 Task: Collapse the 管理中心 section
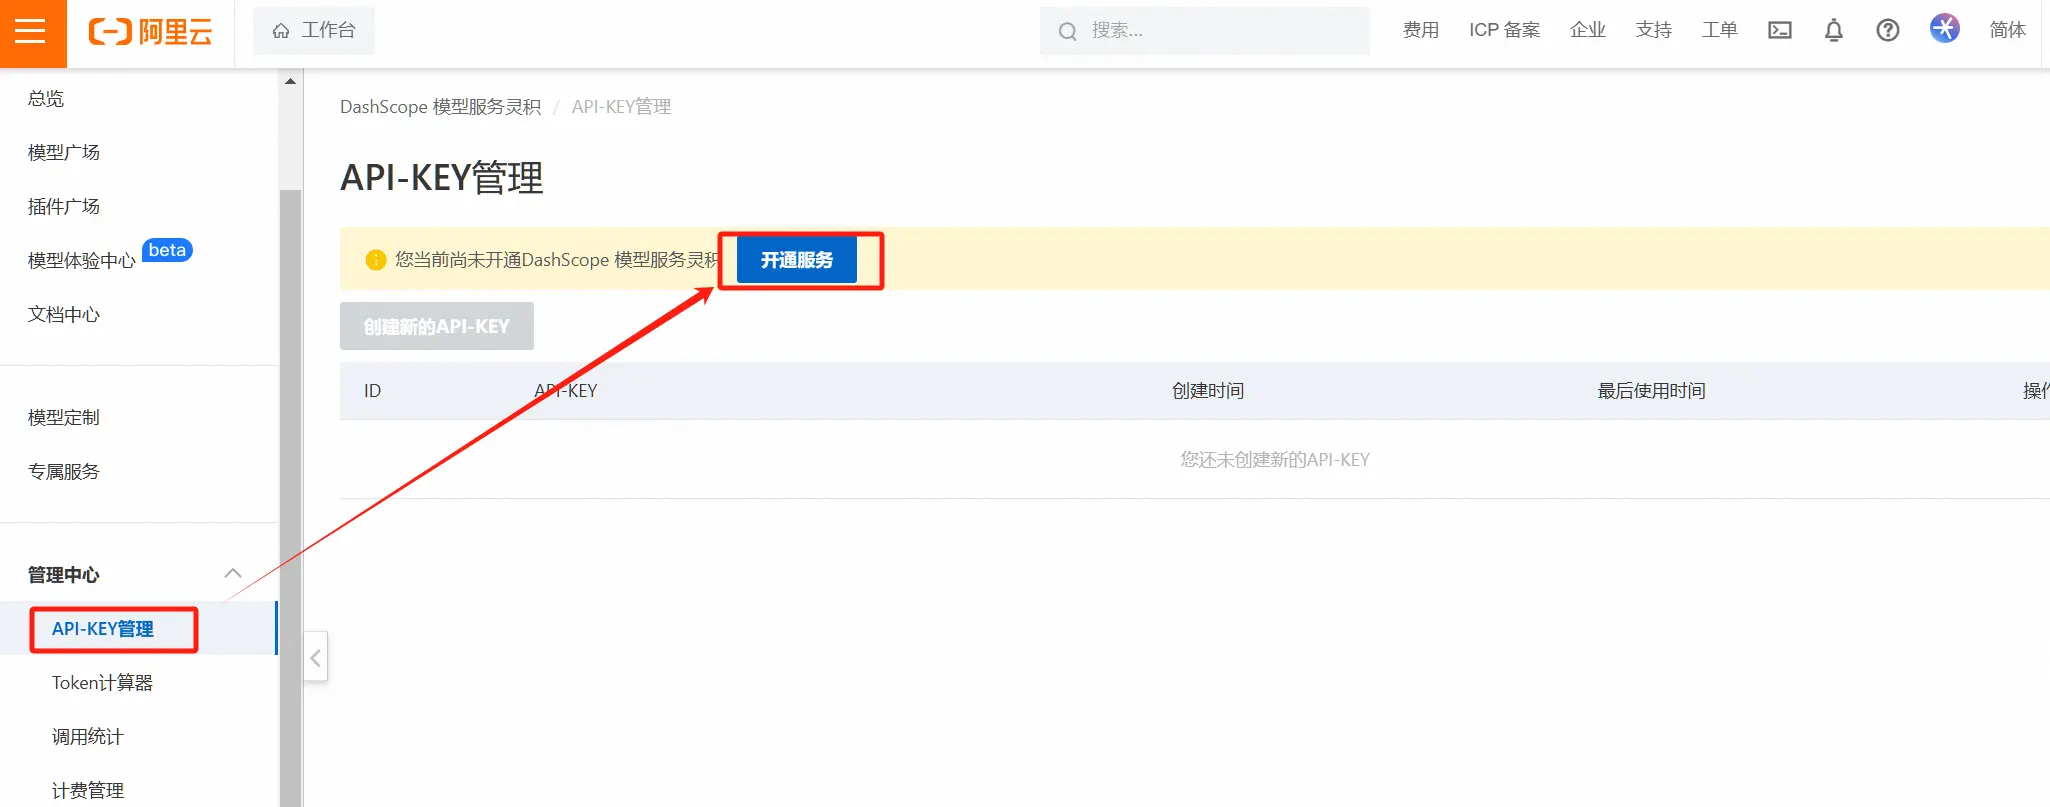tap(233, 573)
